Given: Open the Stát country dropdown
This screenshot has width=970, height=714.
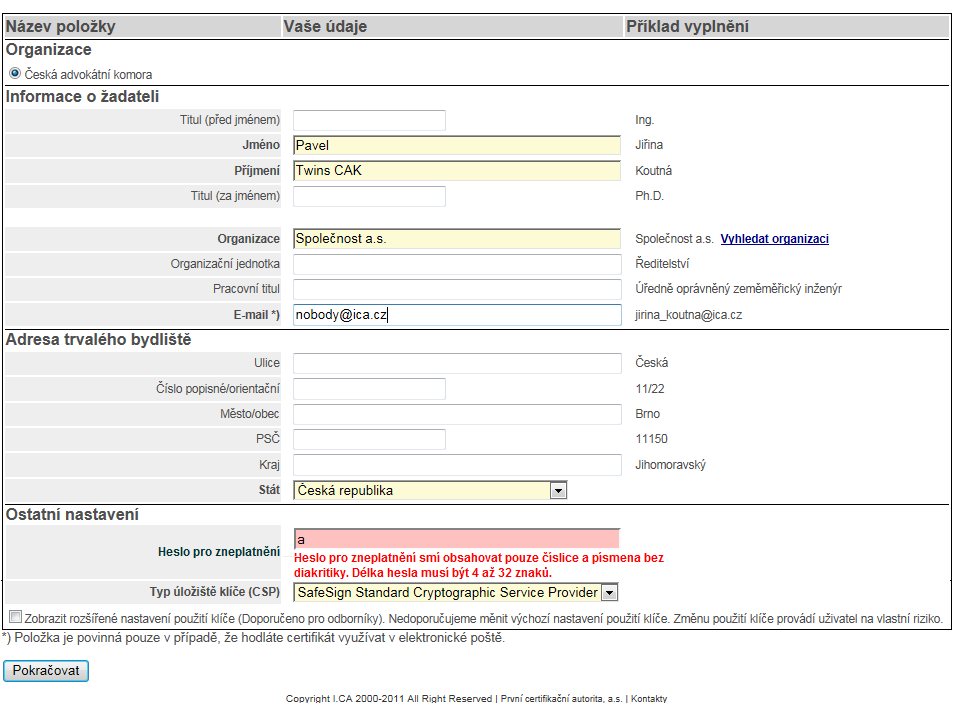Looking at the screenshot, I should (x=430, y=491).
